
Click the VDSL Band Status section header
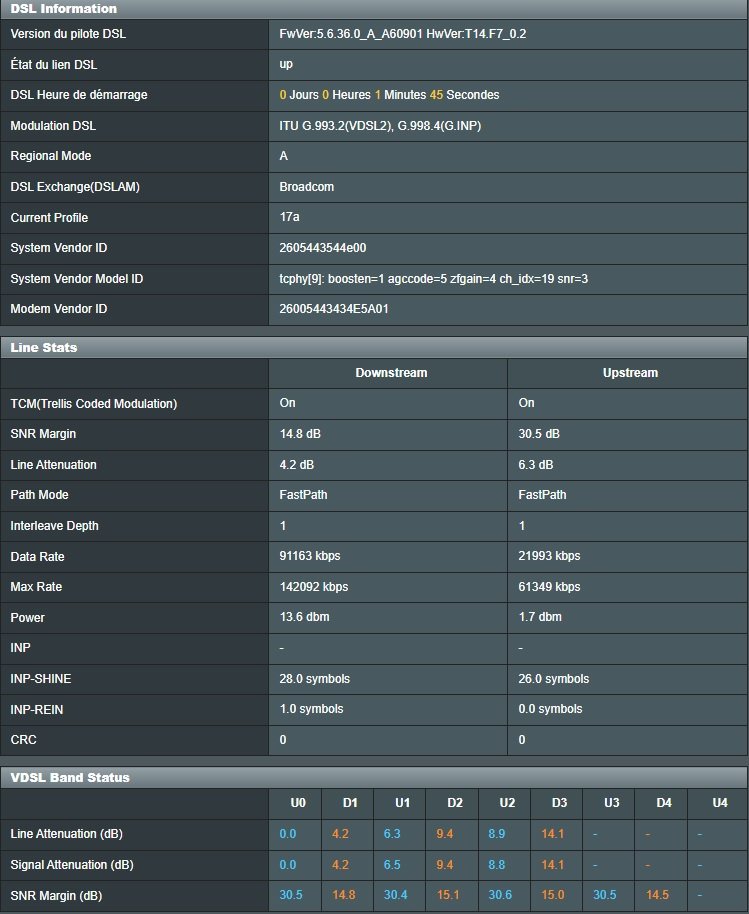[70, 777]
